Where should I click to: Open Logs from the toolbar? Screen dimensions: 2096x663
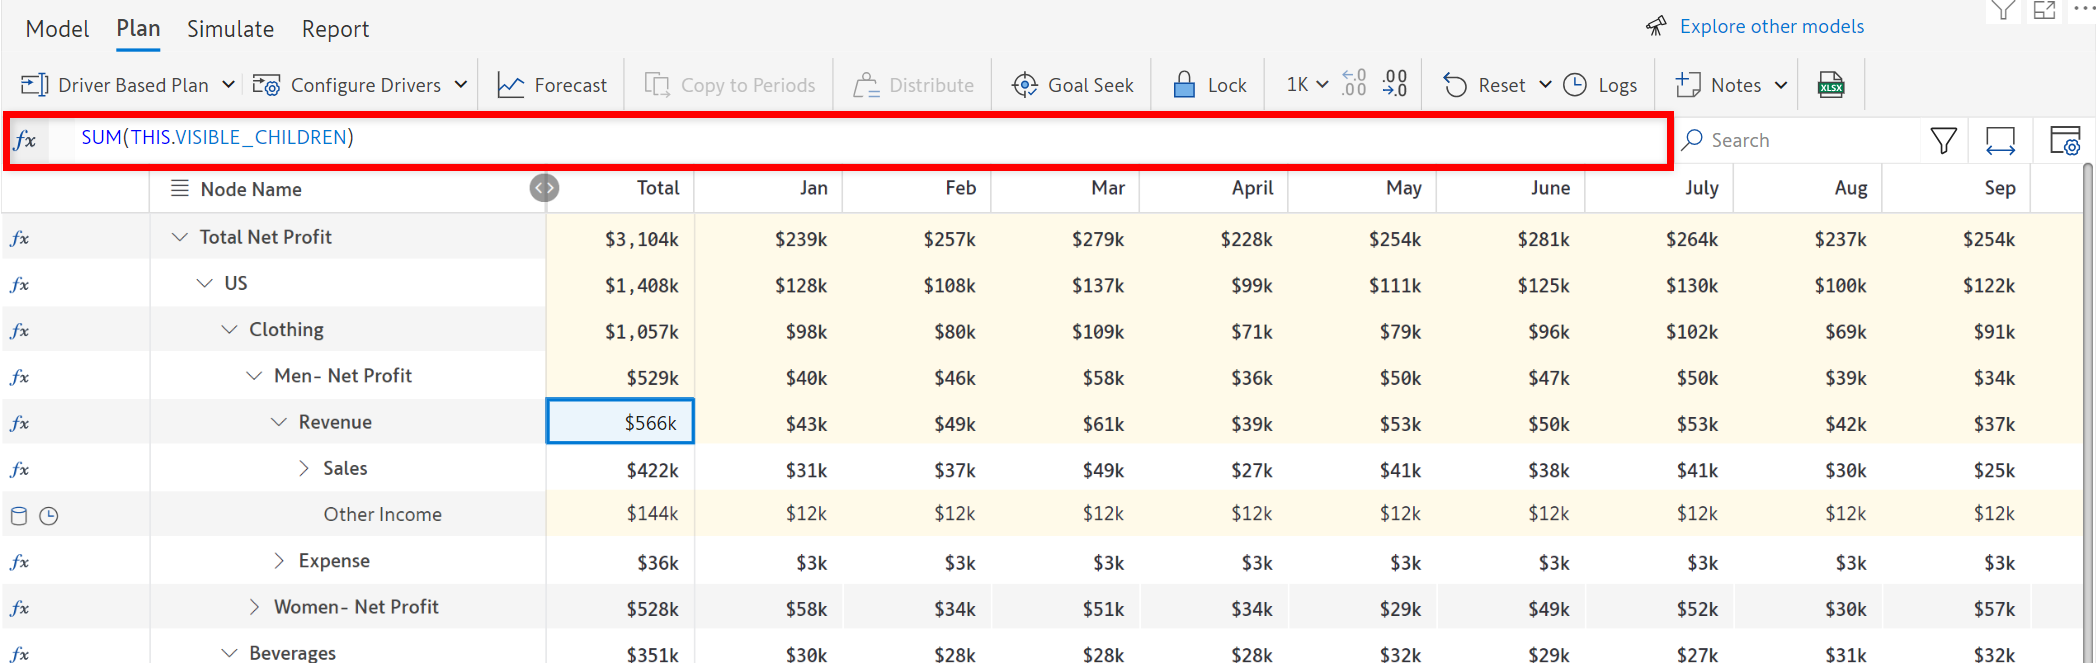(x=1600, y=85)
